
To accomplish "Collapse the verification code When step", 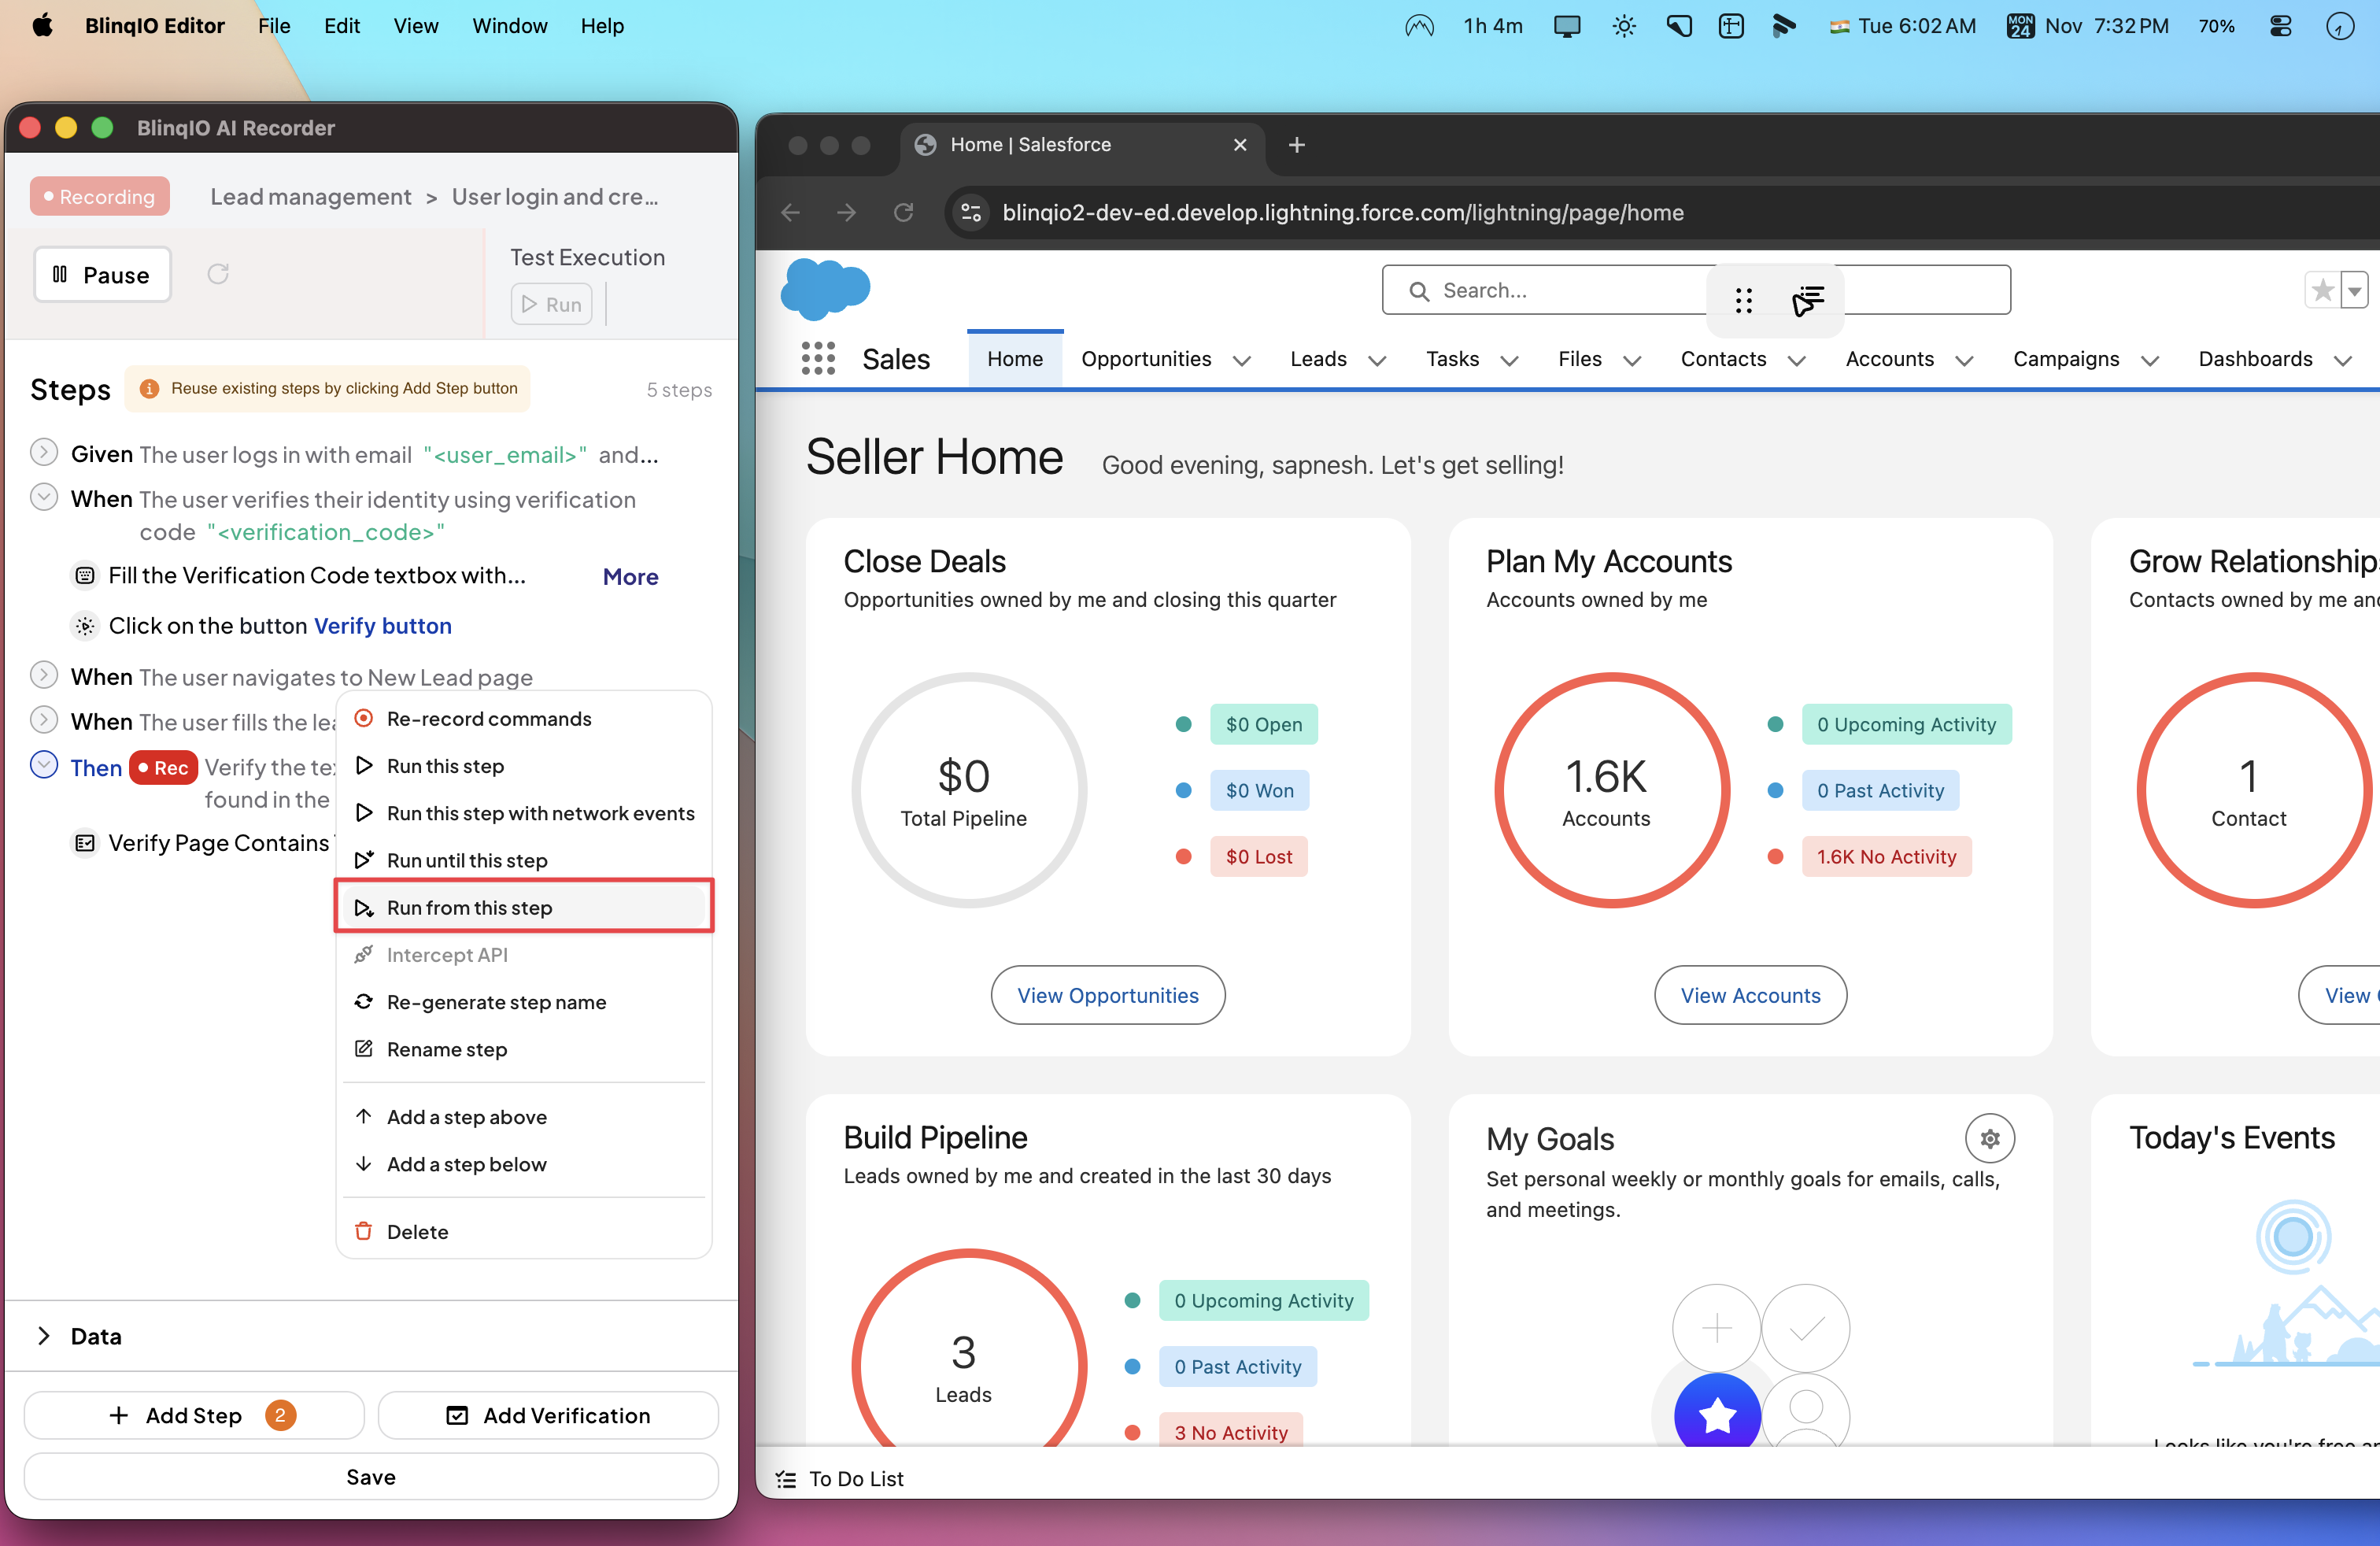I will pyautogui.click(x=44, y=497).
